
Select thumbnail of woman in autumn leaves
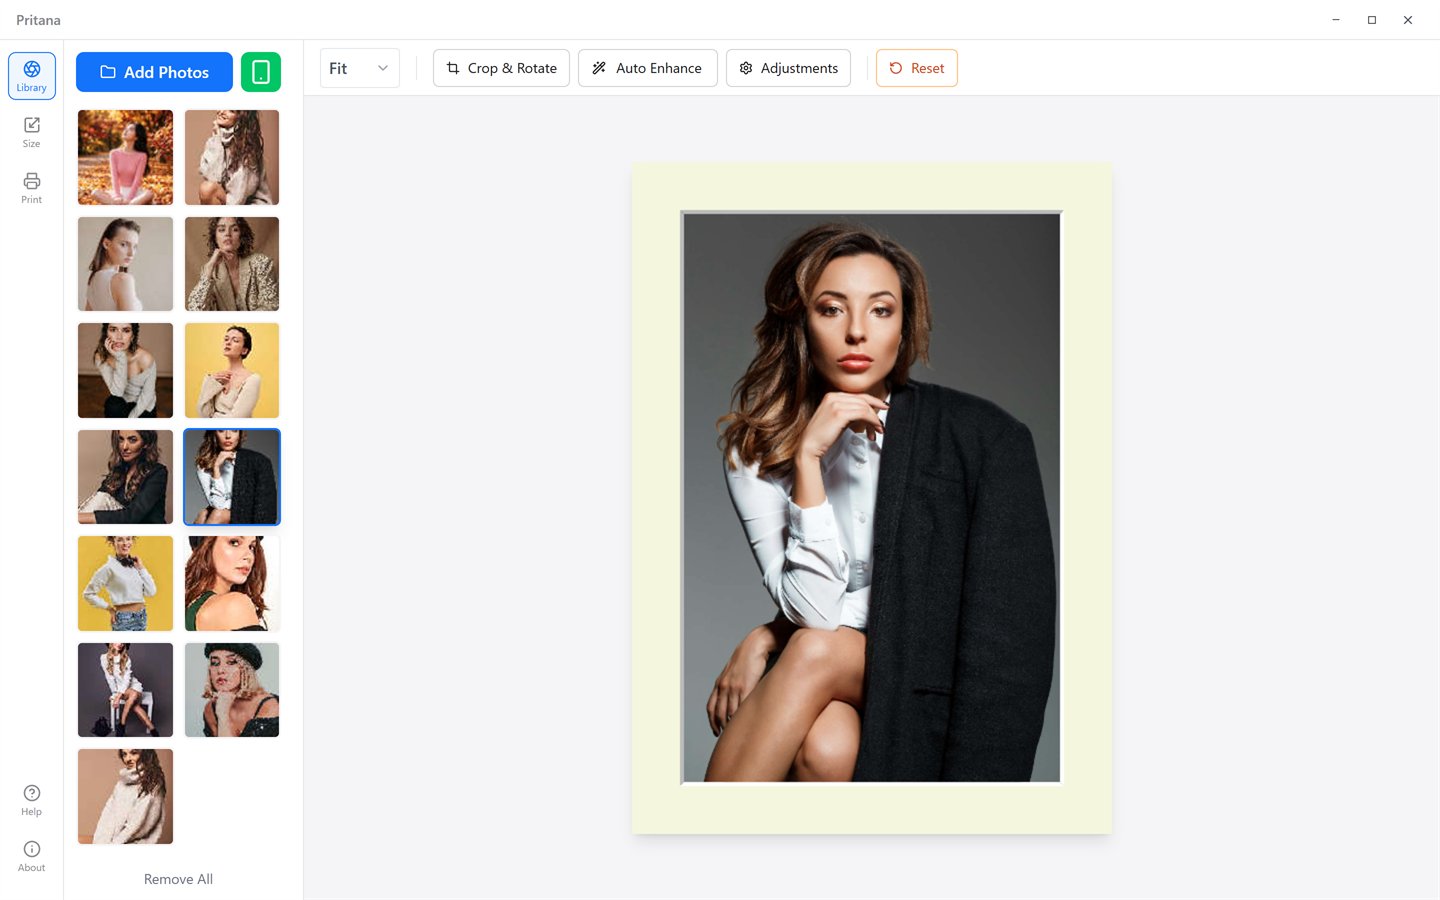point(125,157)
